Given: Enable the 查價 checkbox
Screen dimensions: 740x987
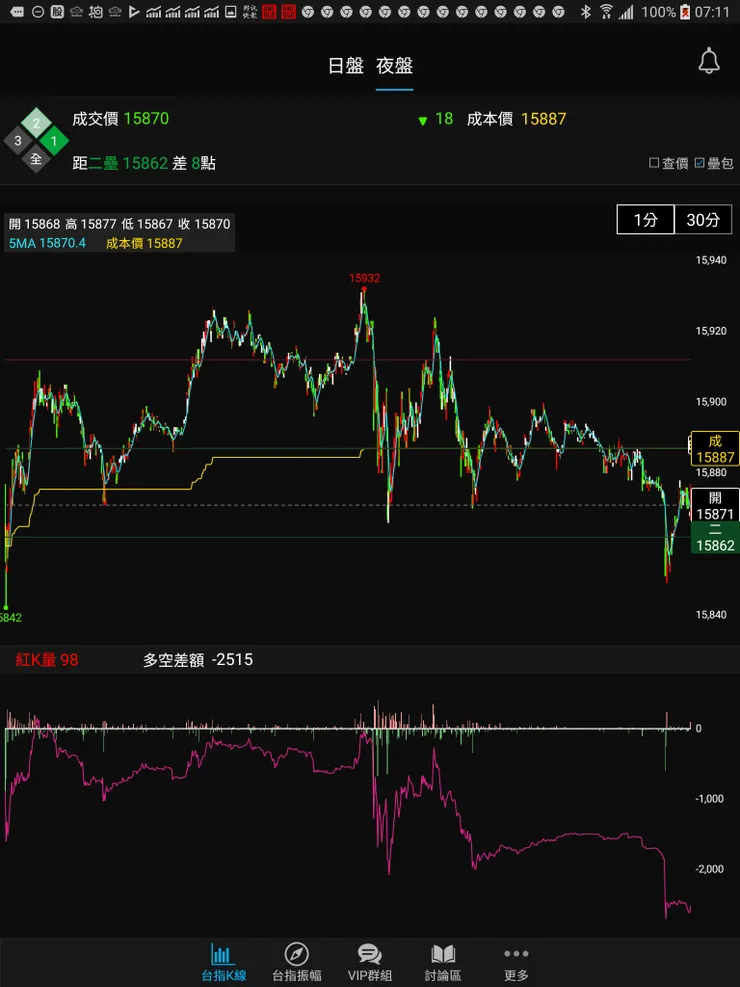Looking at the screenshot, I should tap(654, 163).
